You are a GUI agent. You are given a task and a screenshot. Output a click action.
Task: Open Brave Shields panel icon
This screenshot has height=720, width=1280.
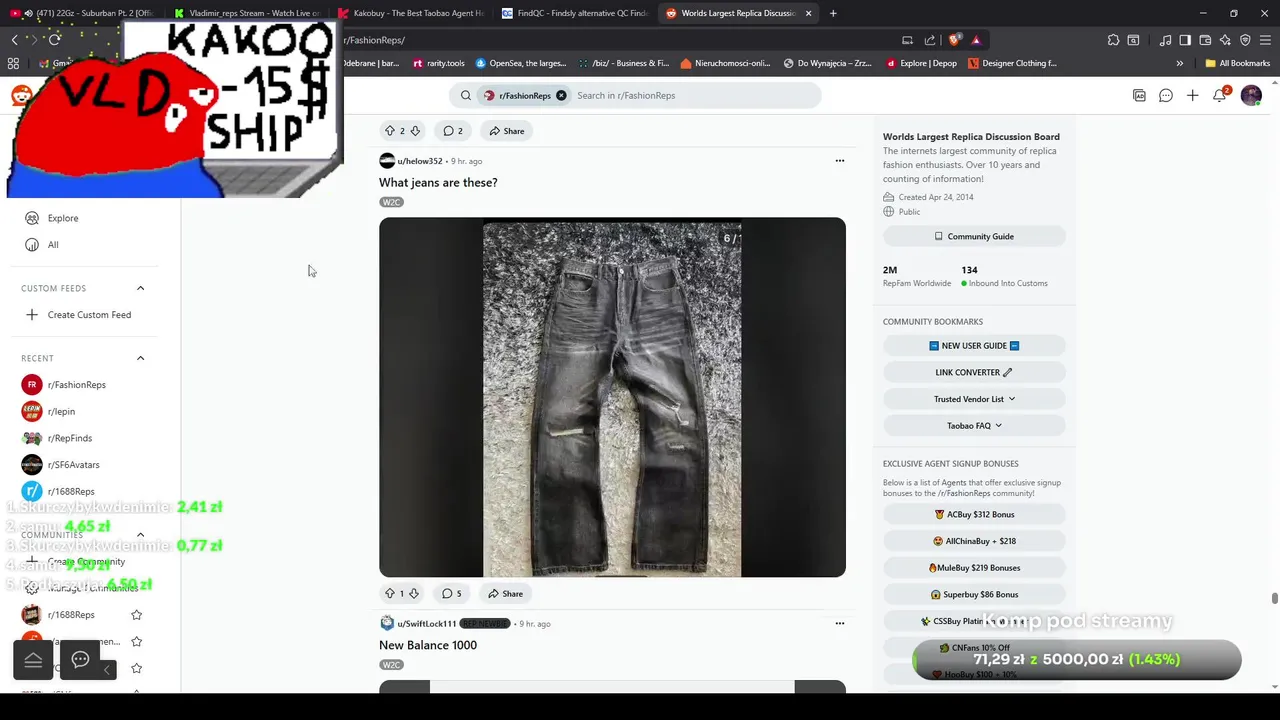coord(955,40)
